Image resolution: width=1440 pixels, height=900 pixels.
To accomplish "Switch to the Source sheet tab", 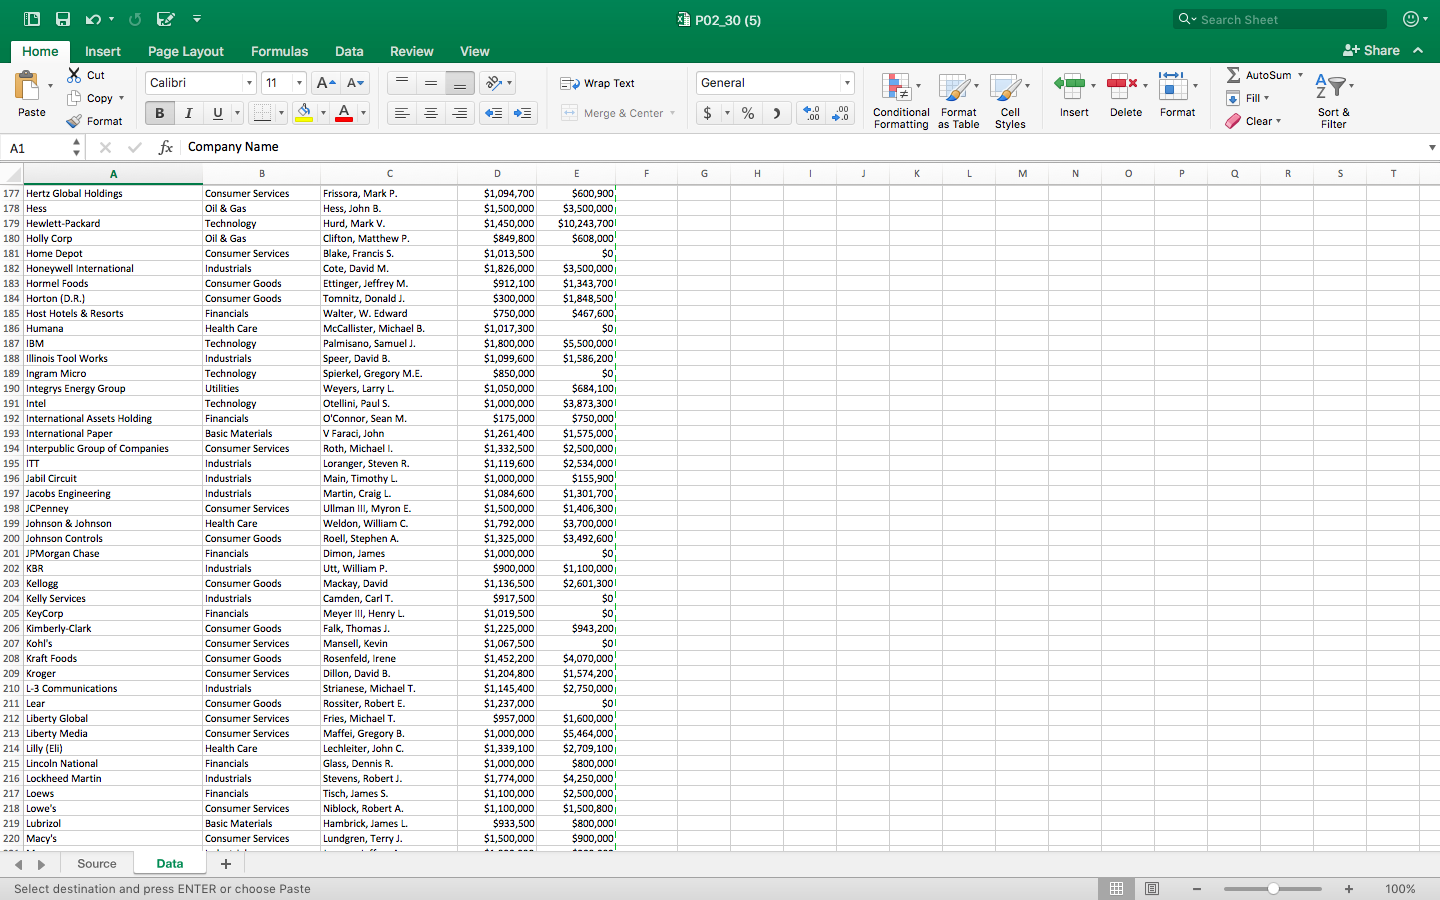I will pyautogui.click(x=97, y=864).
